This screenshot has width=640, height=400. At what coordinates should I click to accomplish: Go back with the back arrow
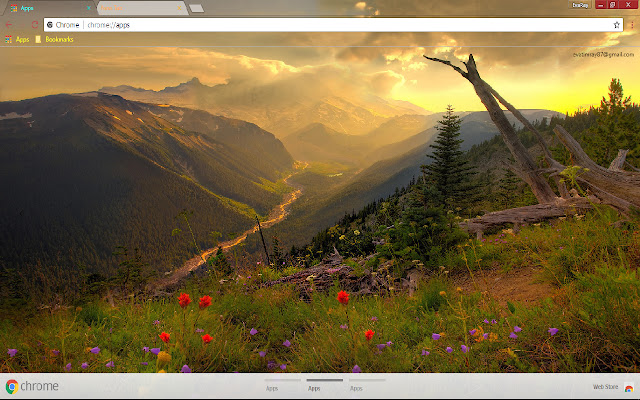tap(9, 25)
